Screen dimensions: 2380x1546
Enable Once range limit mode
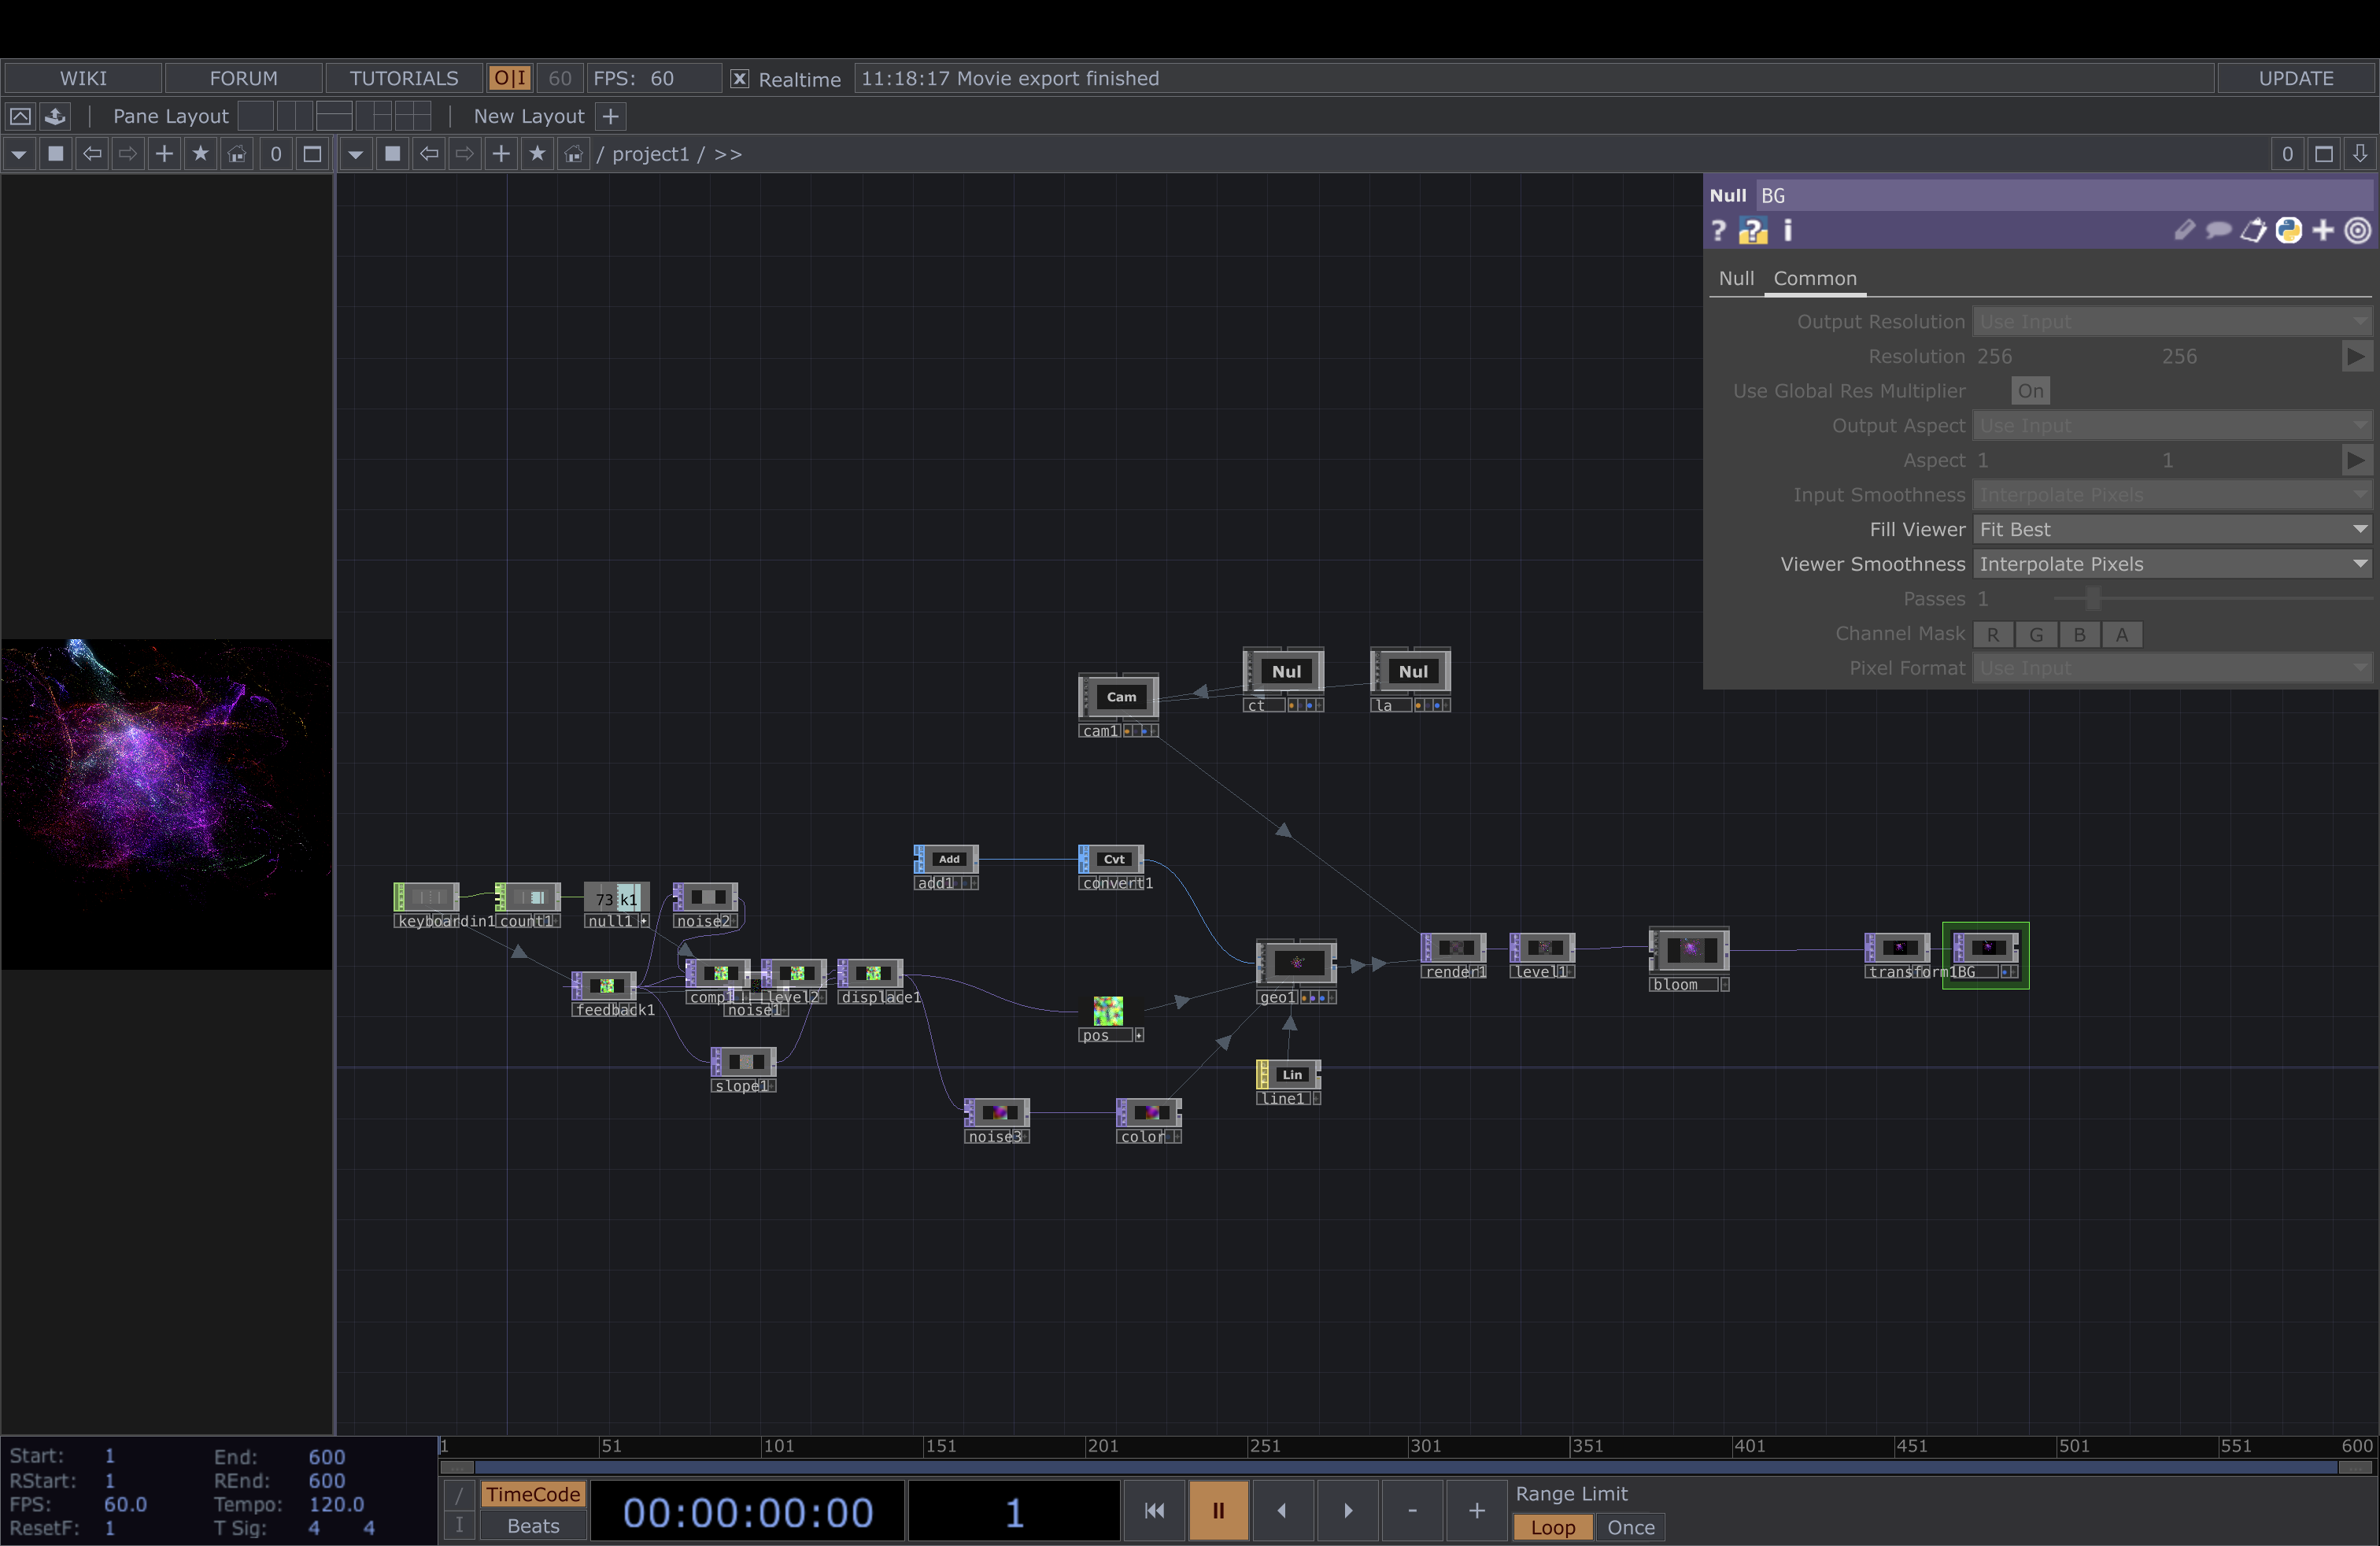(1630, 1527)
